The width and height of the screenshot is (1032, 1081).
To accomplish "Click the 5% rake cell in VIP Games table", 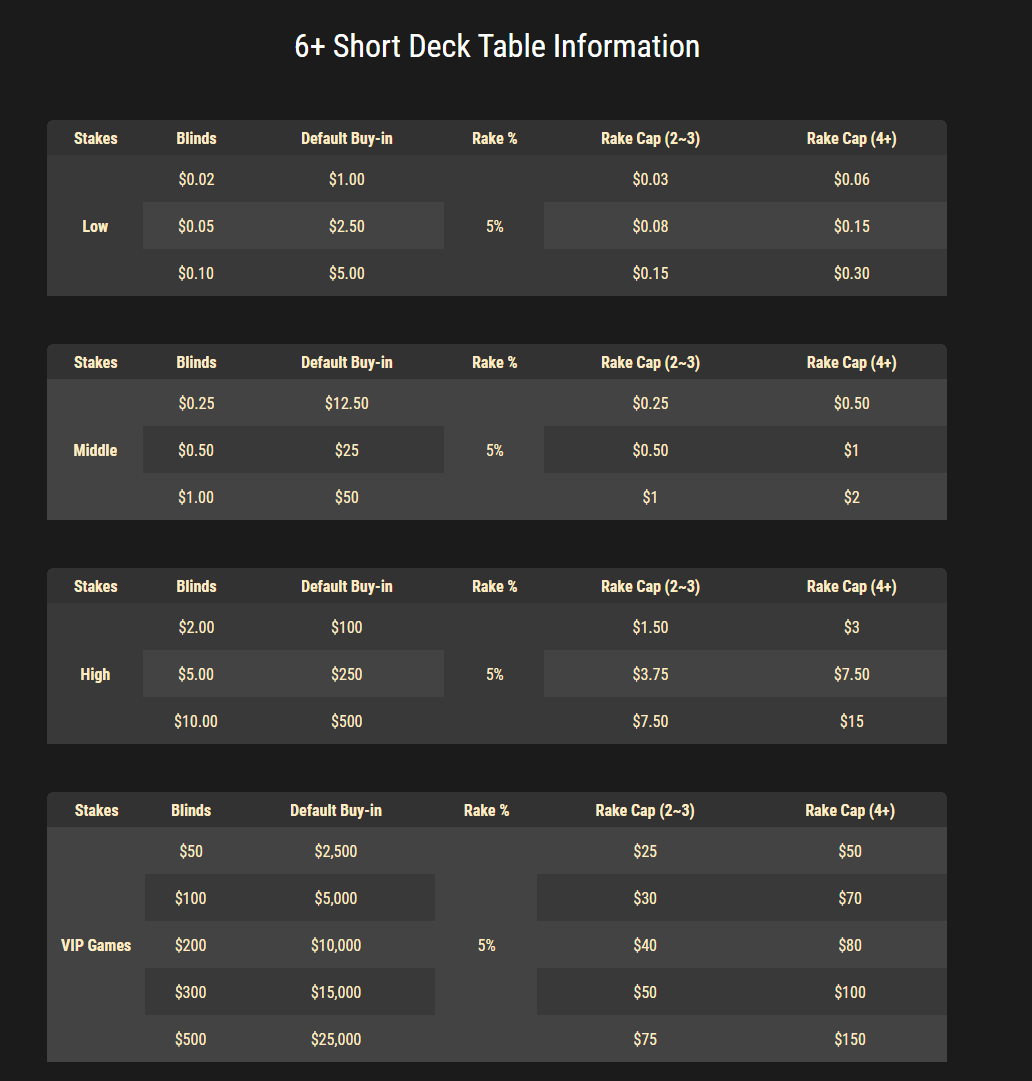I will [487, 945].
